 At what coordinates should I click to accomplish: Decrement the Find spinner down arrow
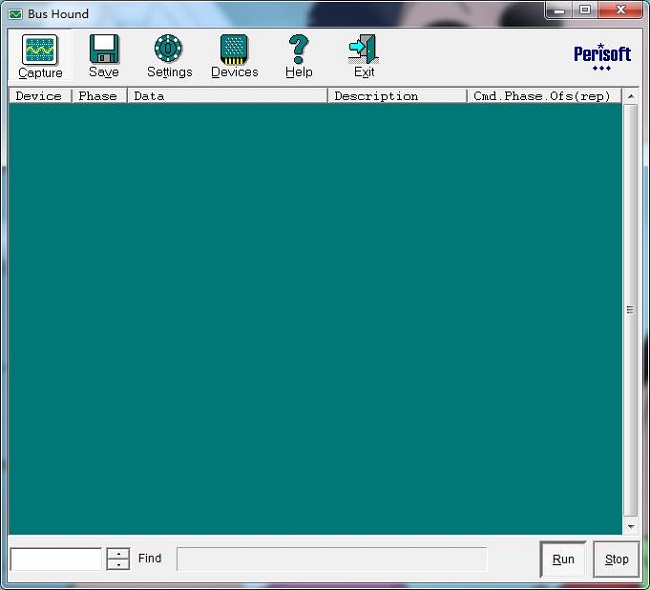[x=118, y=565]
